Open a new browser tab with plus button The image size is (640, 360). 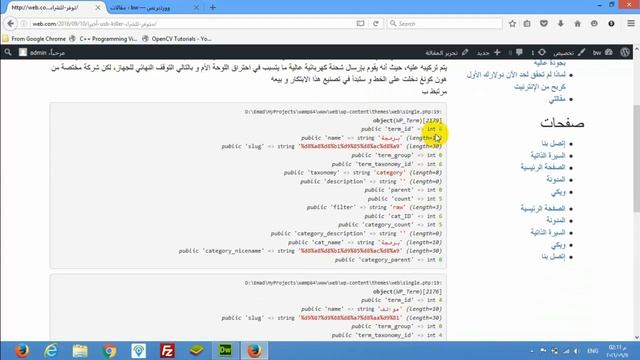(213, 7)
